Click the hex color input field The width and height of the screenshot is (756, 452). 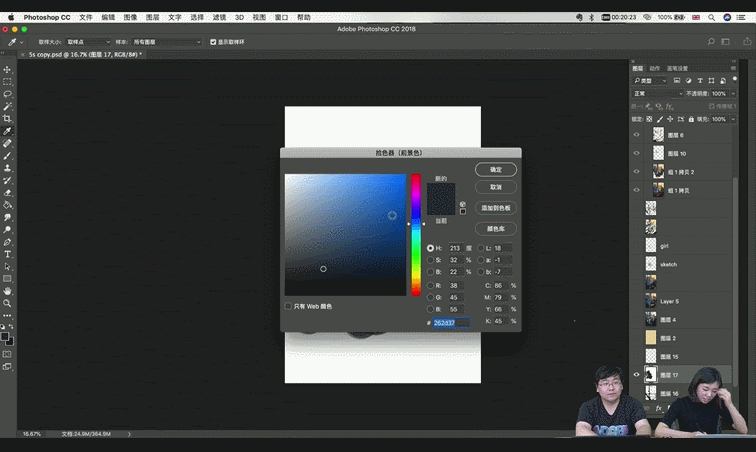pos(451,323)
